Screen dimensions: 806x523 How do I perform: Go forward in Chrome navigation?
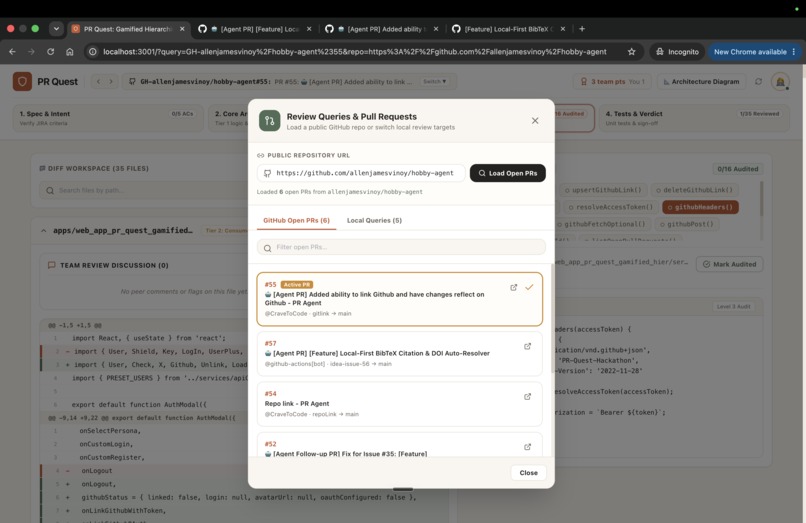[x=31, y=51]
